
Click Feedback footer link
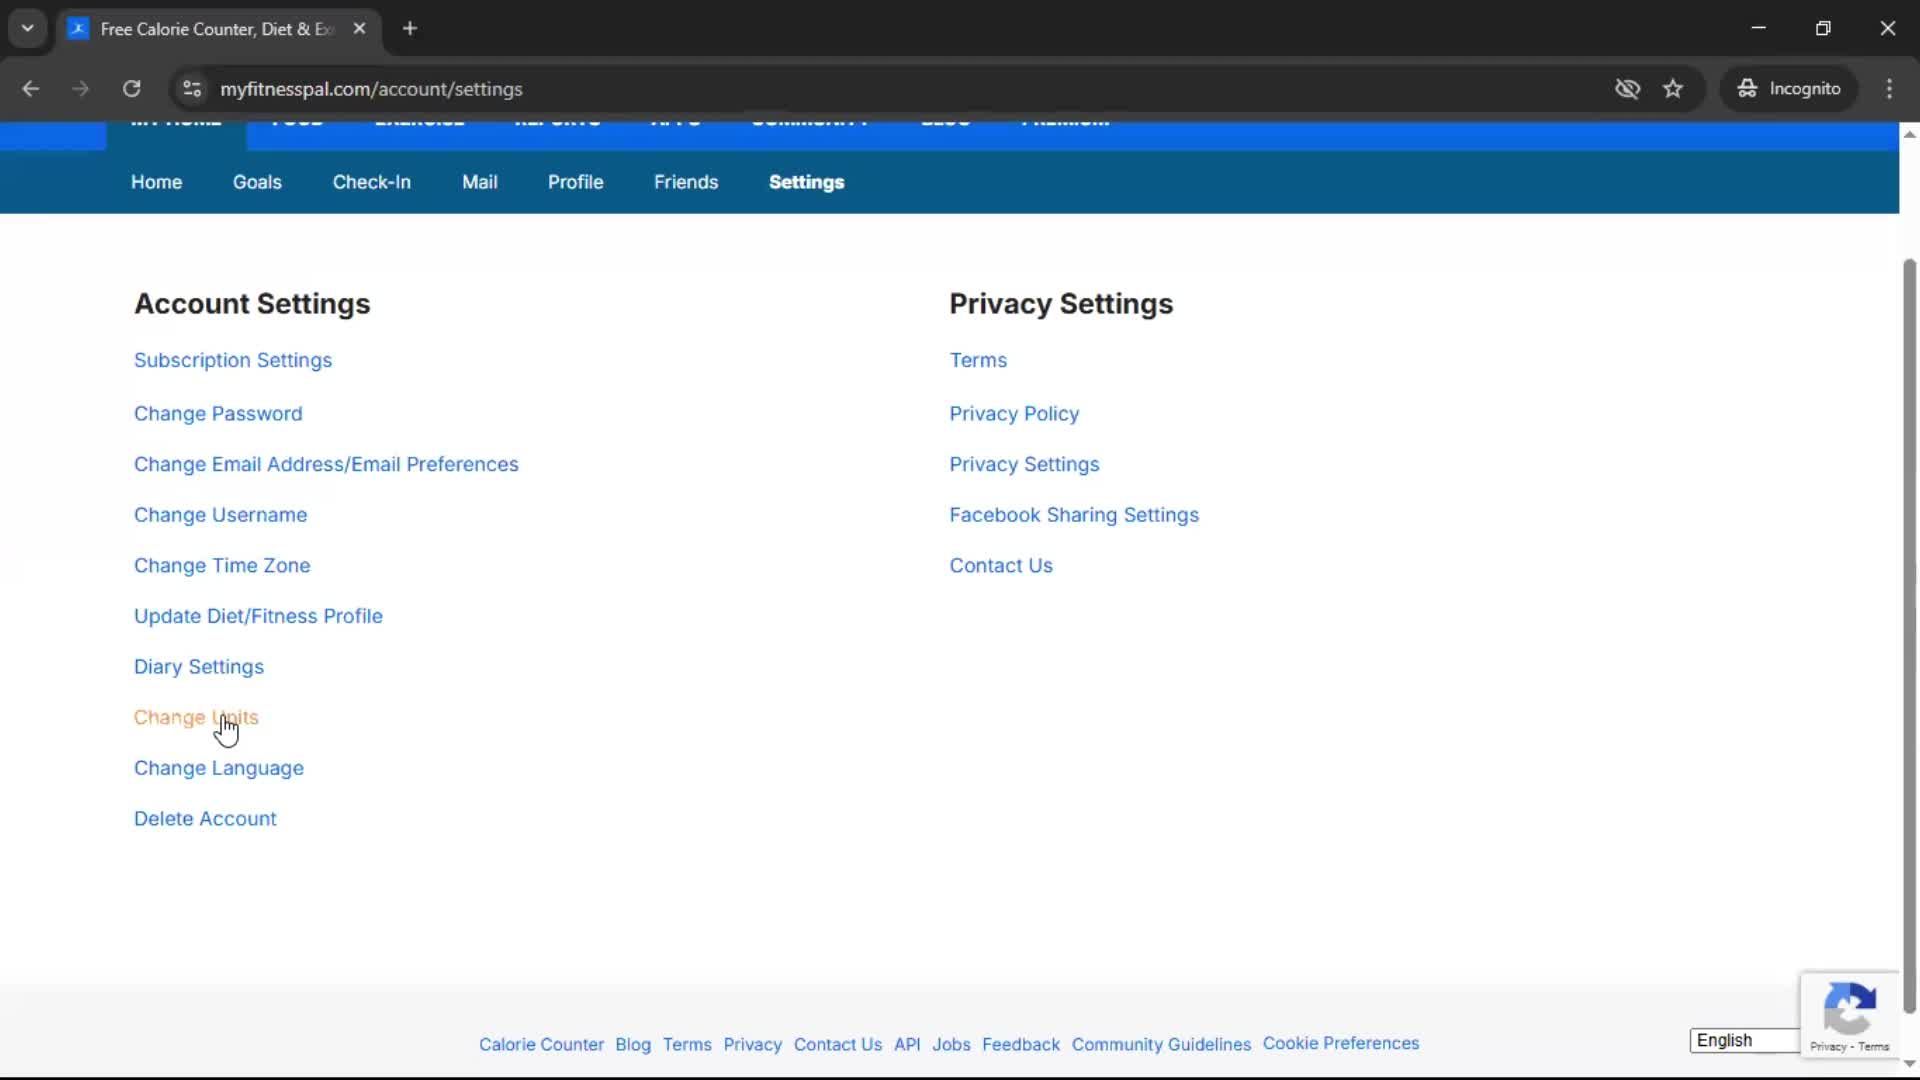point(1021,1044)
